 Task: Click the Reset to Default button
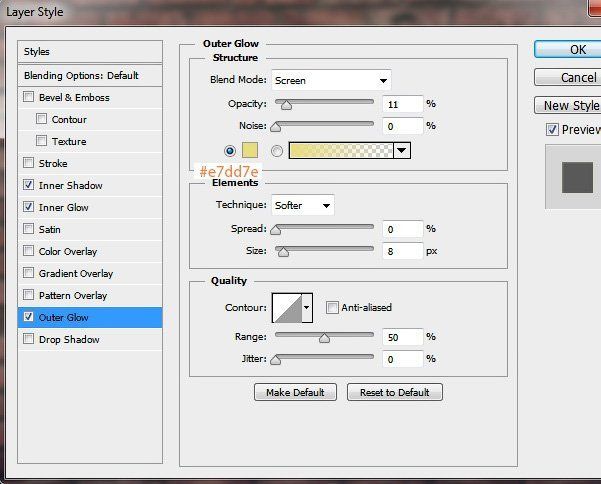coord(394,392)
